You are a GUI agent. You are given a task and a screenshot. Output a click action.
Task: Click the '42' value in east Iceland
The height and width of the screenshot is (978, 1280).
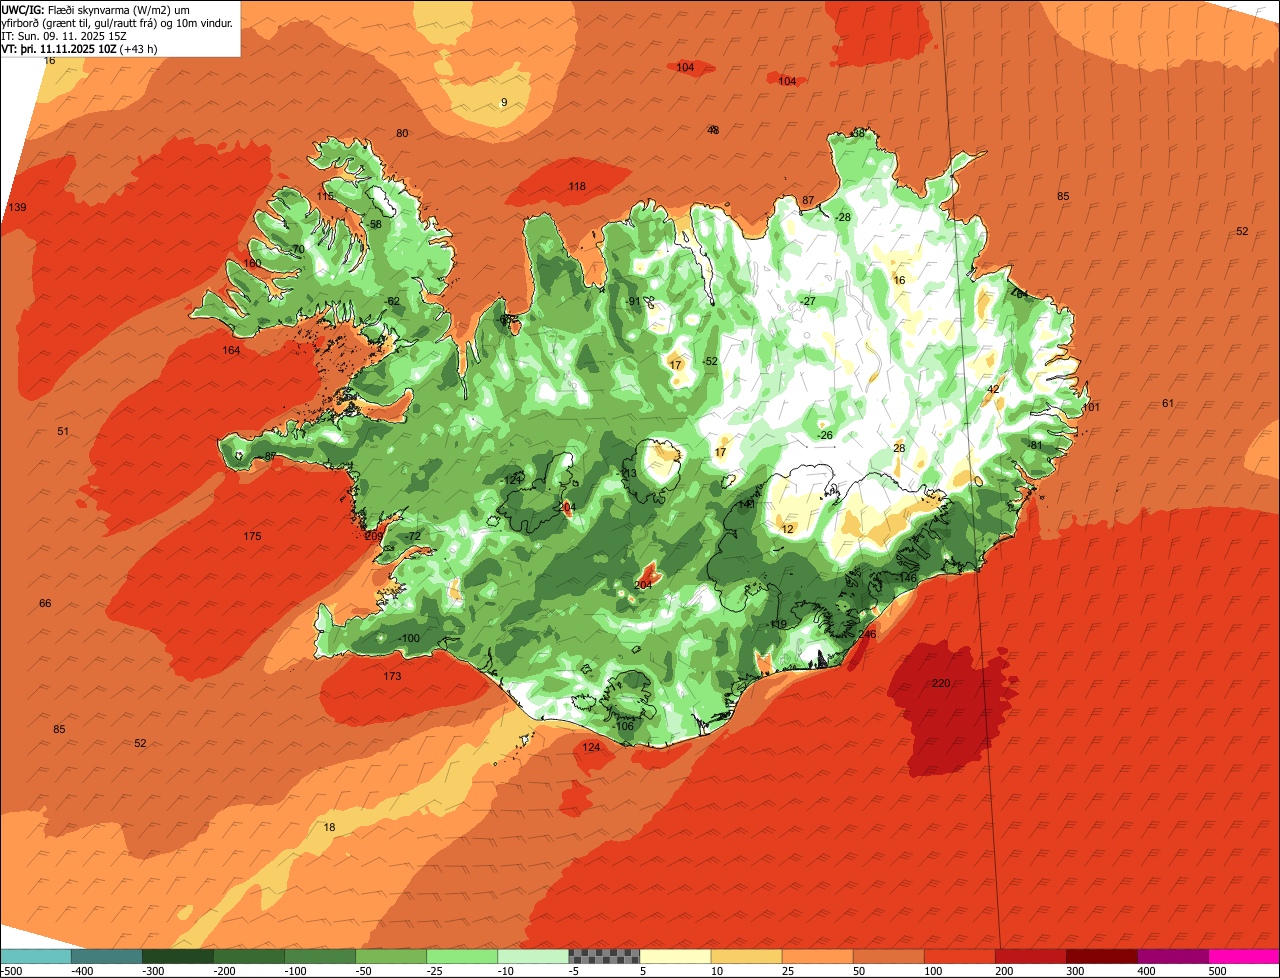point(993,389)
